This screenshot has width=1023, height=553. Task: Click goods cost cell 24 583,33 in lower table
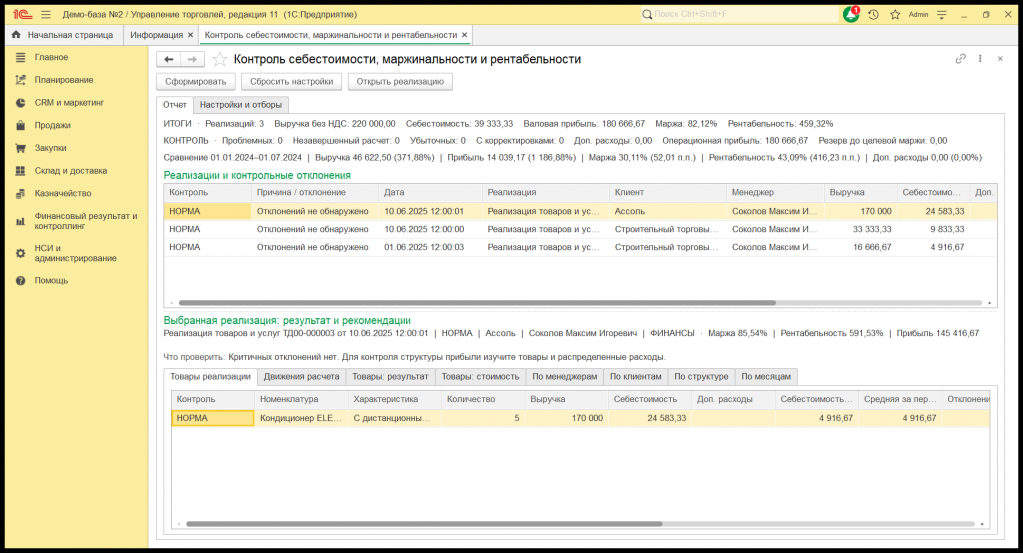(x=650, y=418)
